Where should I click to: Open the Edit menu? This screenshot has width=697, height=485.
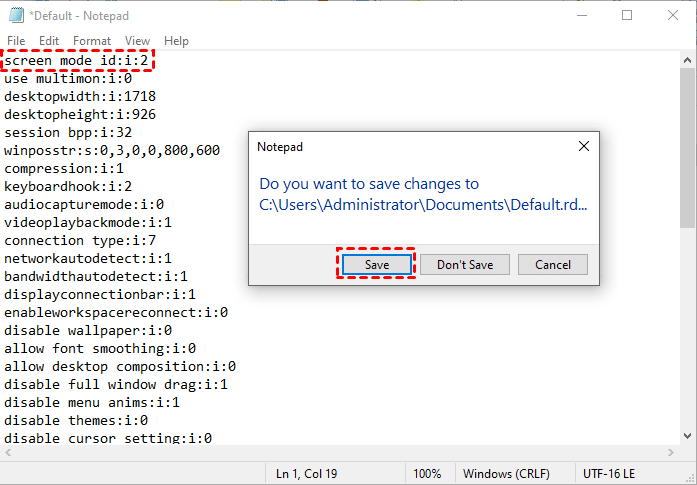49,41
